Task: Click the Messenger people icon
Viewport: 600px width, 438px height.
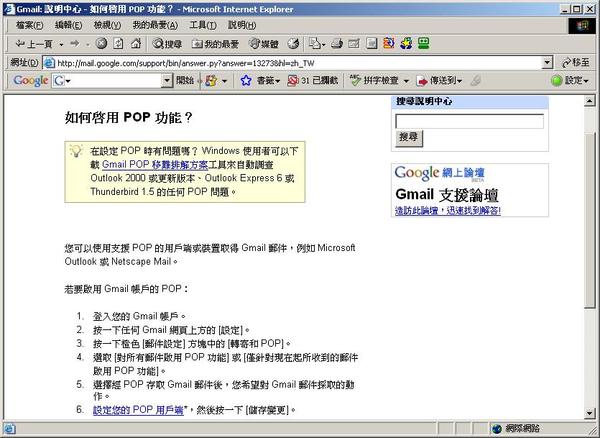Action: (406, 43)
